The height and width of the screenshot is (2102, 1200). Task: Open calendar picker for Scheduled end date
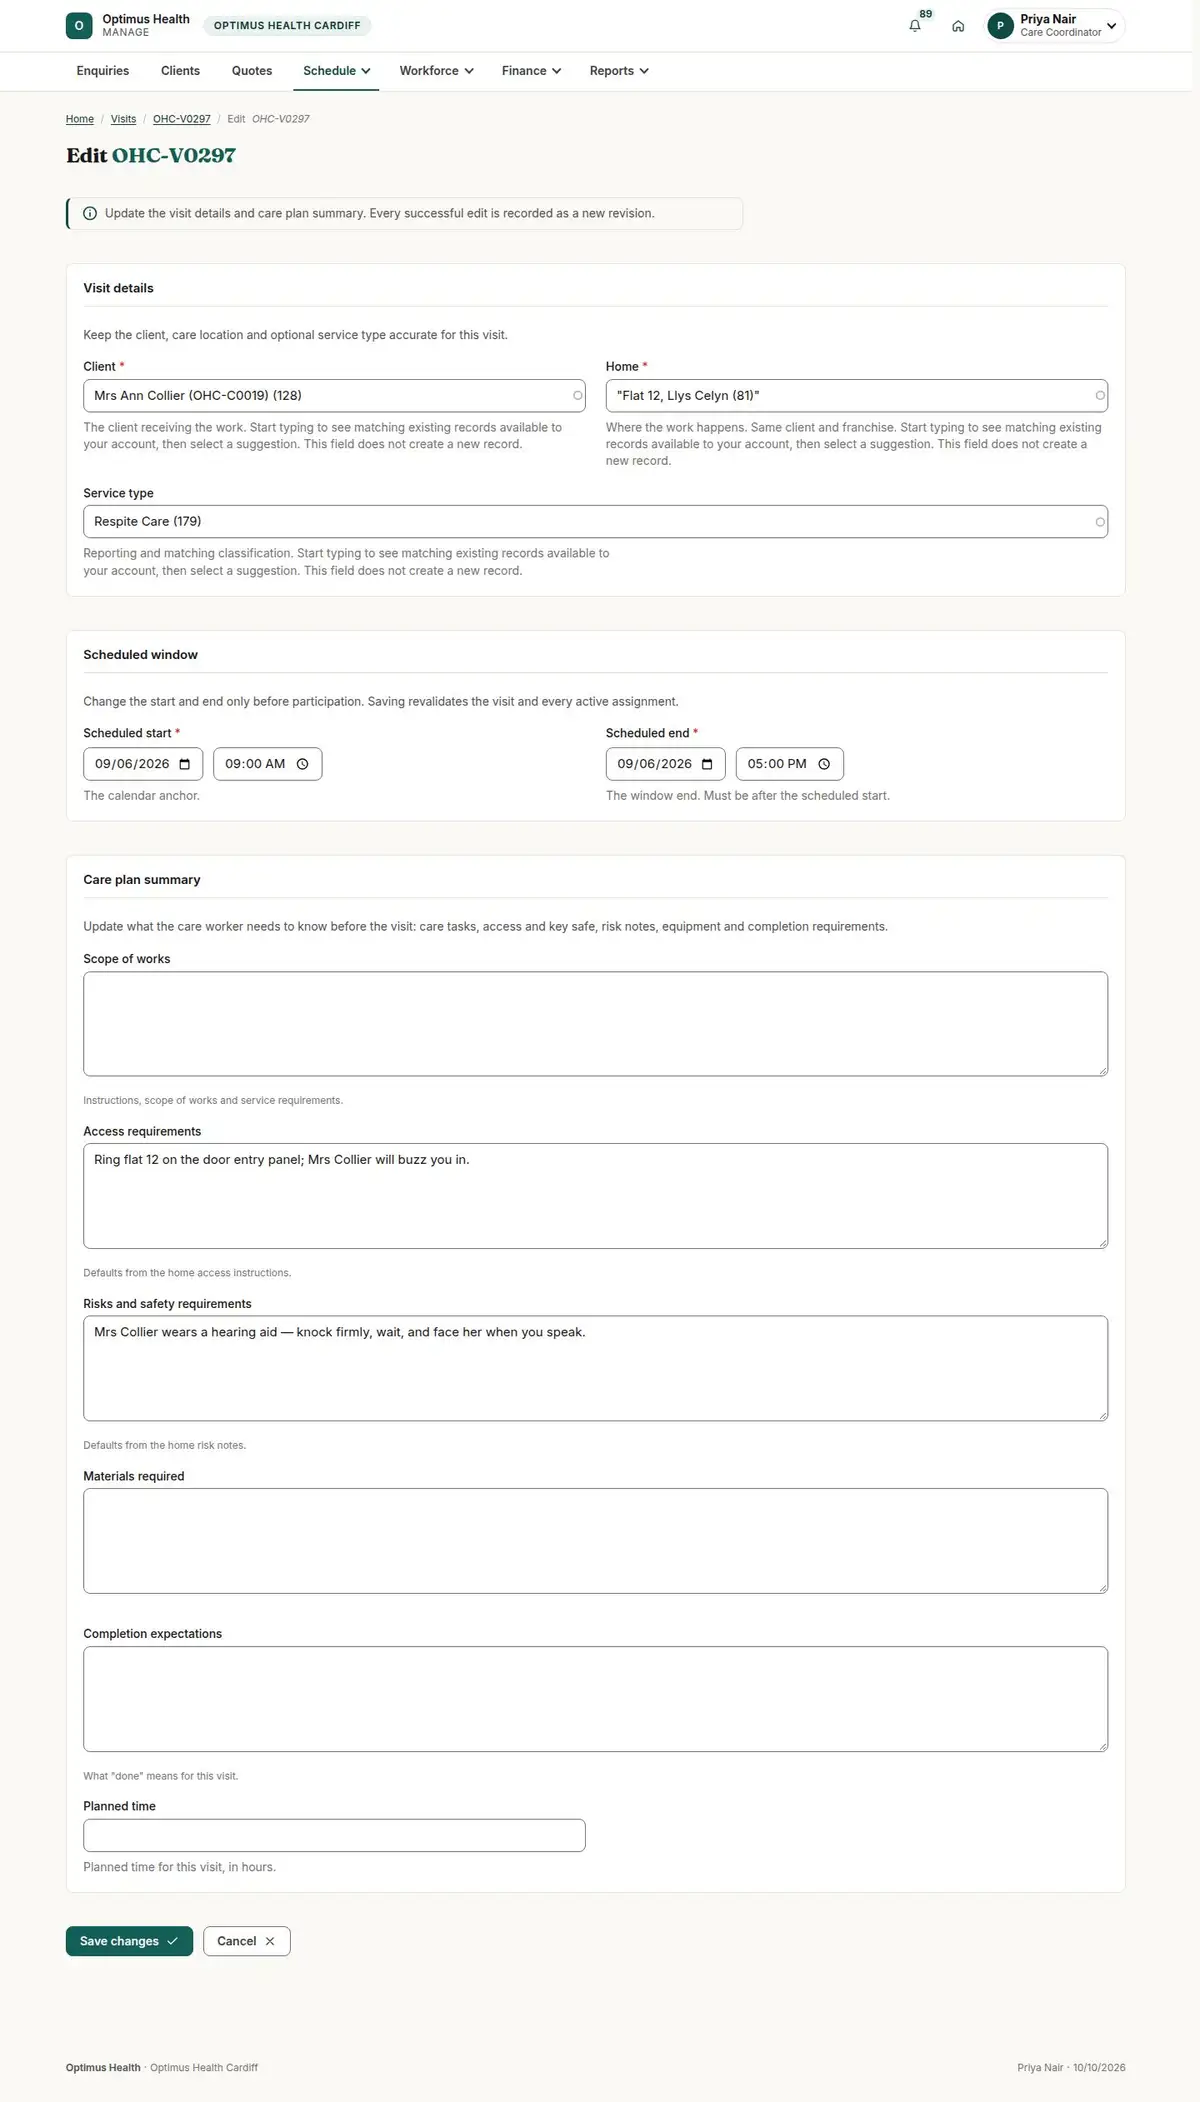707,764
